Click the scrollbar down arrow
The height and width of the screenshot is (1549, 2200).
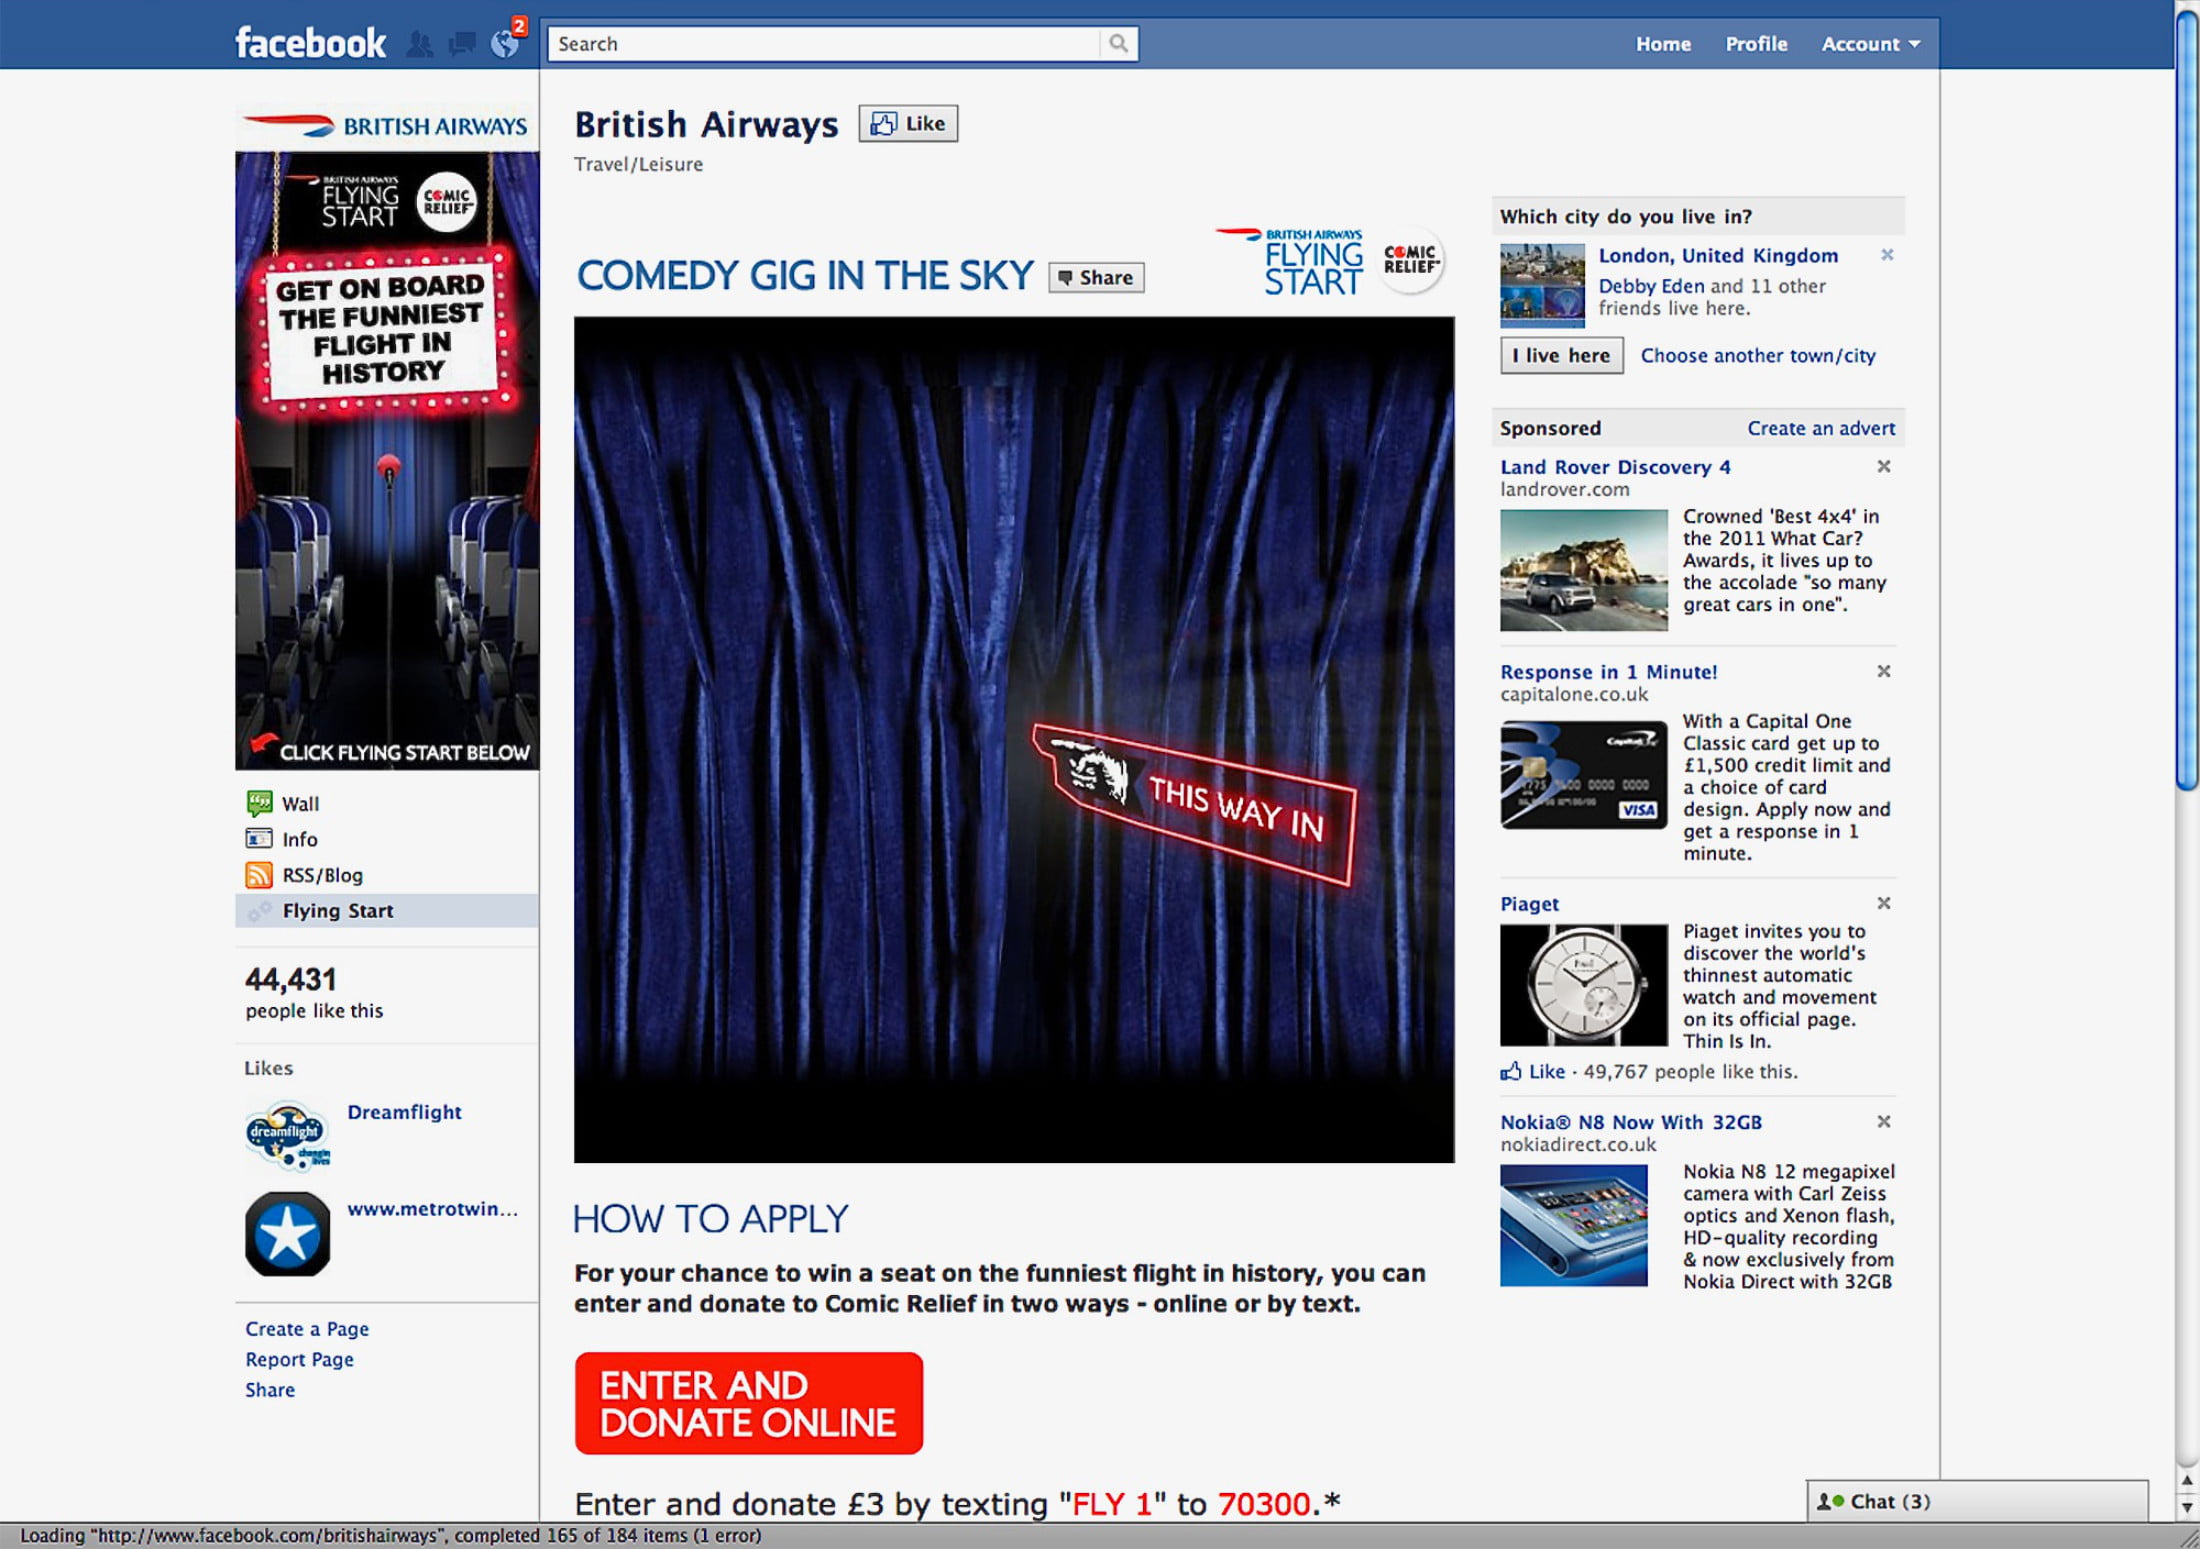[2187, 1507]
